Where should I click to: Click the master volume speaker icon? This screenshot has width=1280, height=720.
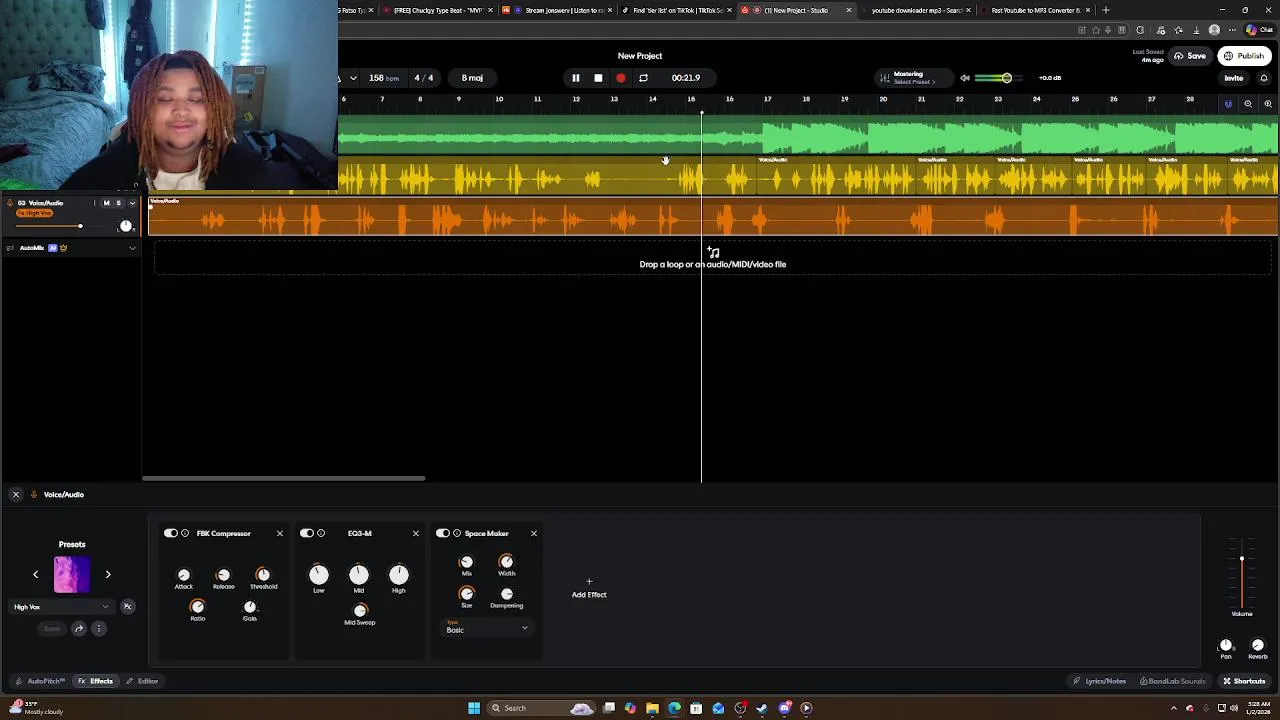click(965, 78)
